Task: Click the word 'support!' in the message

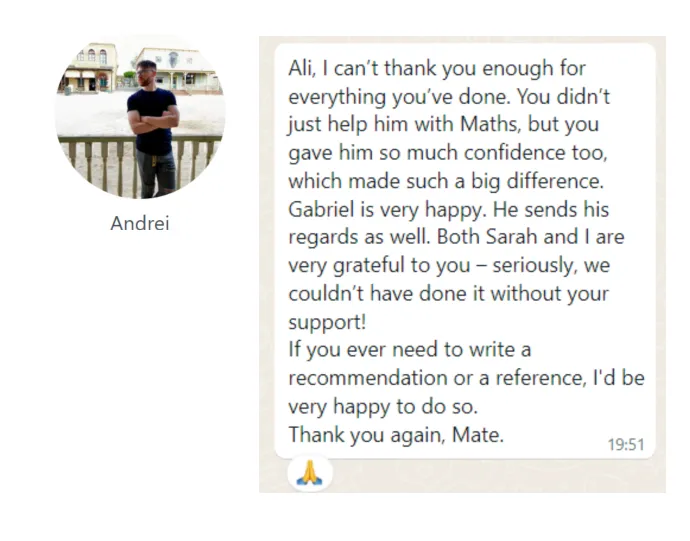Action: point(327,322)
